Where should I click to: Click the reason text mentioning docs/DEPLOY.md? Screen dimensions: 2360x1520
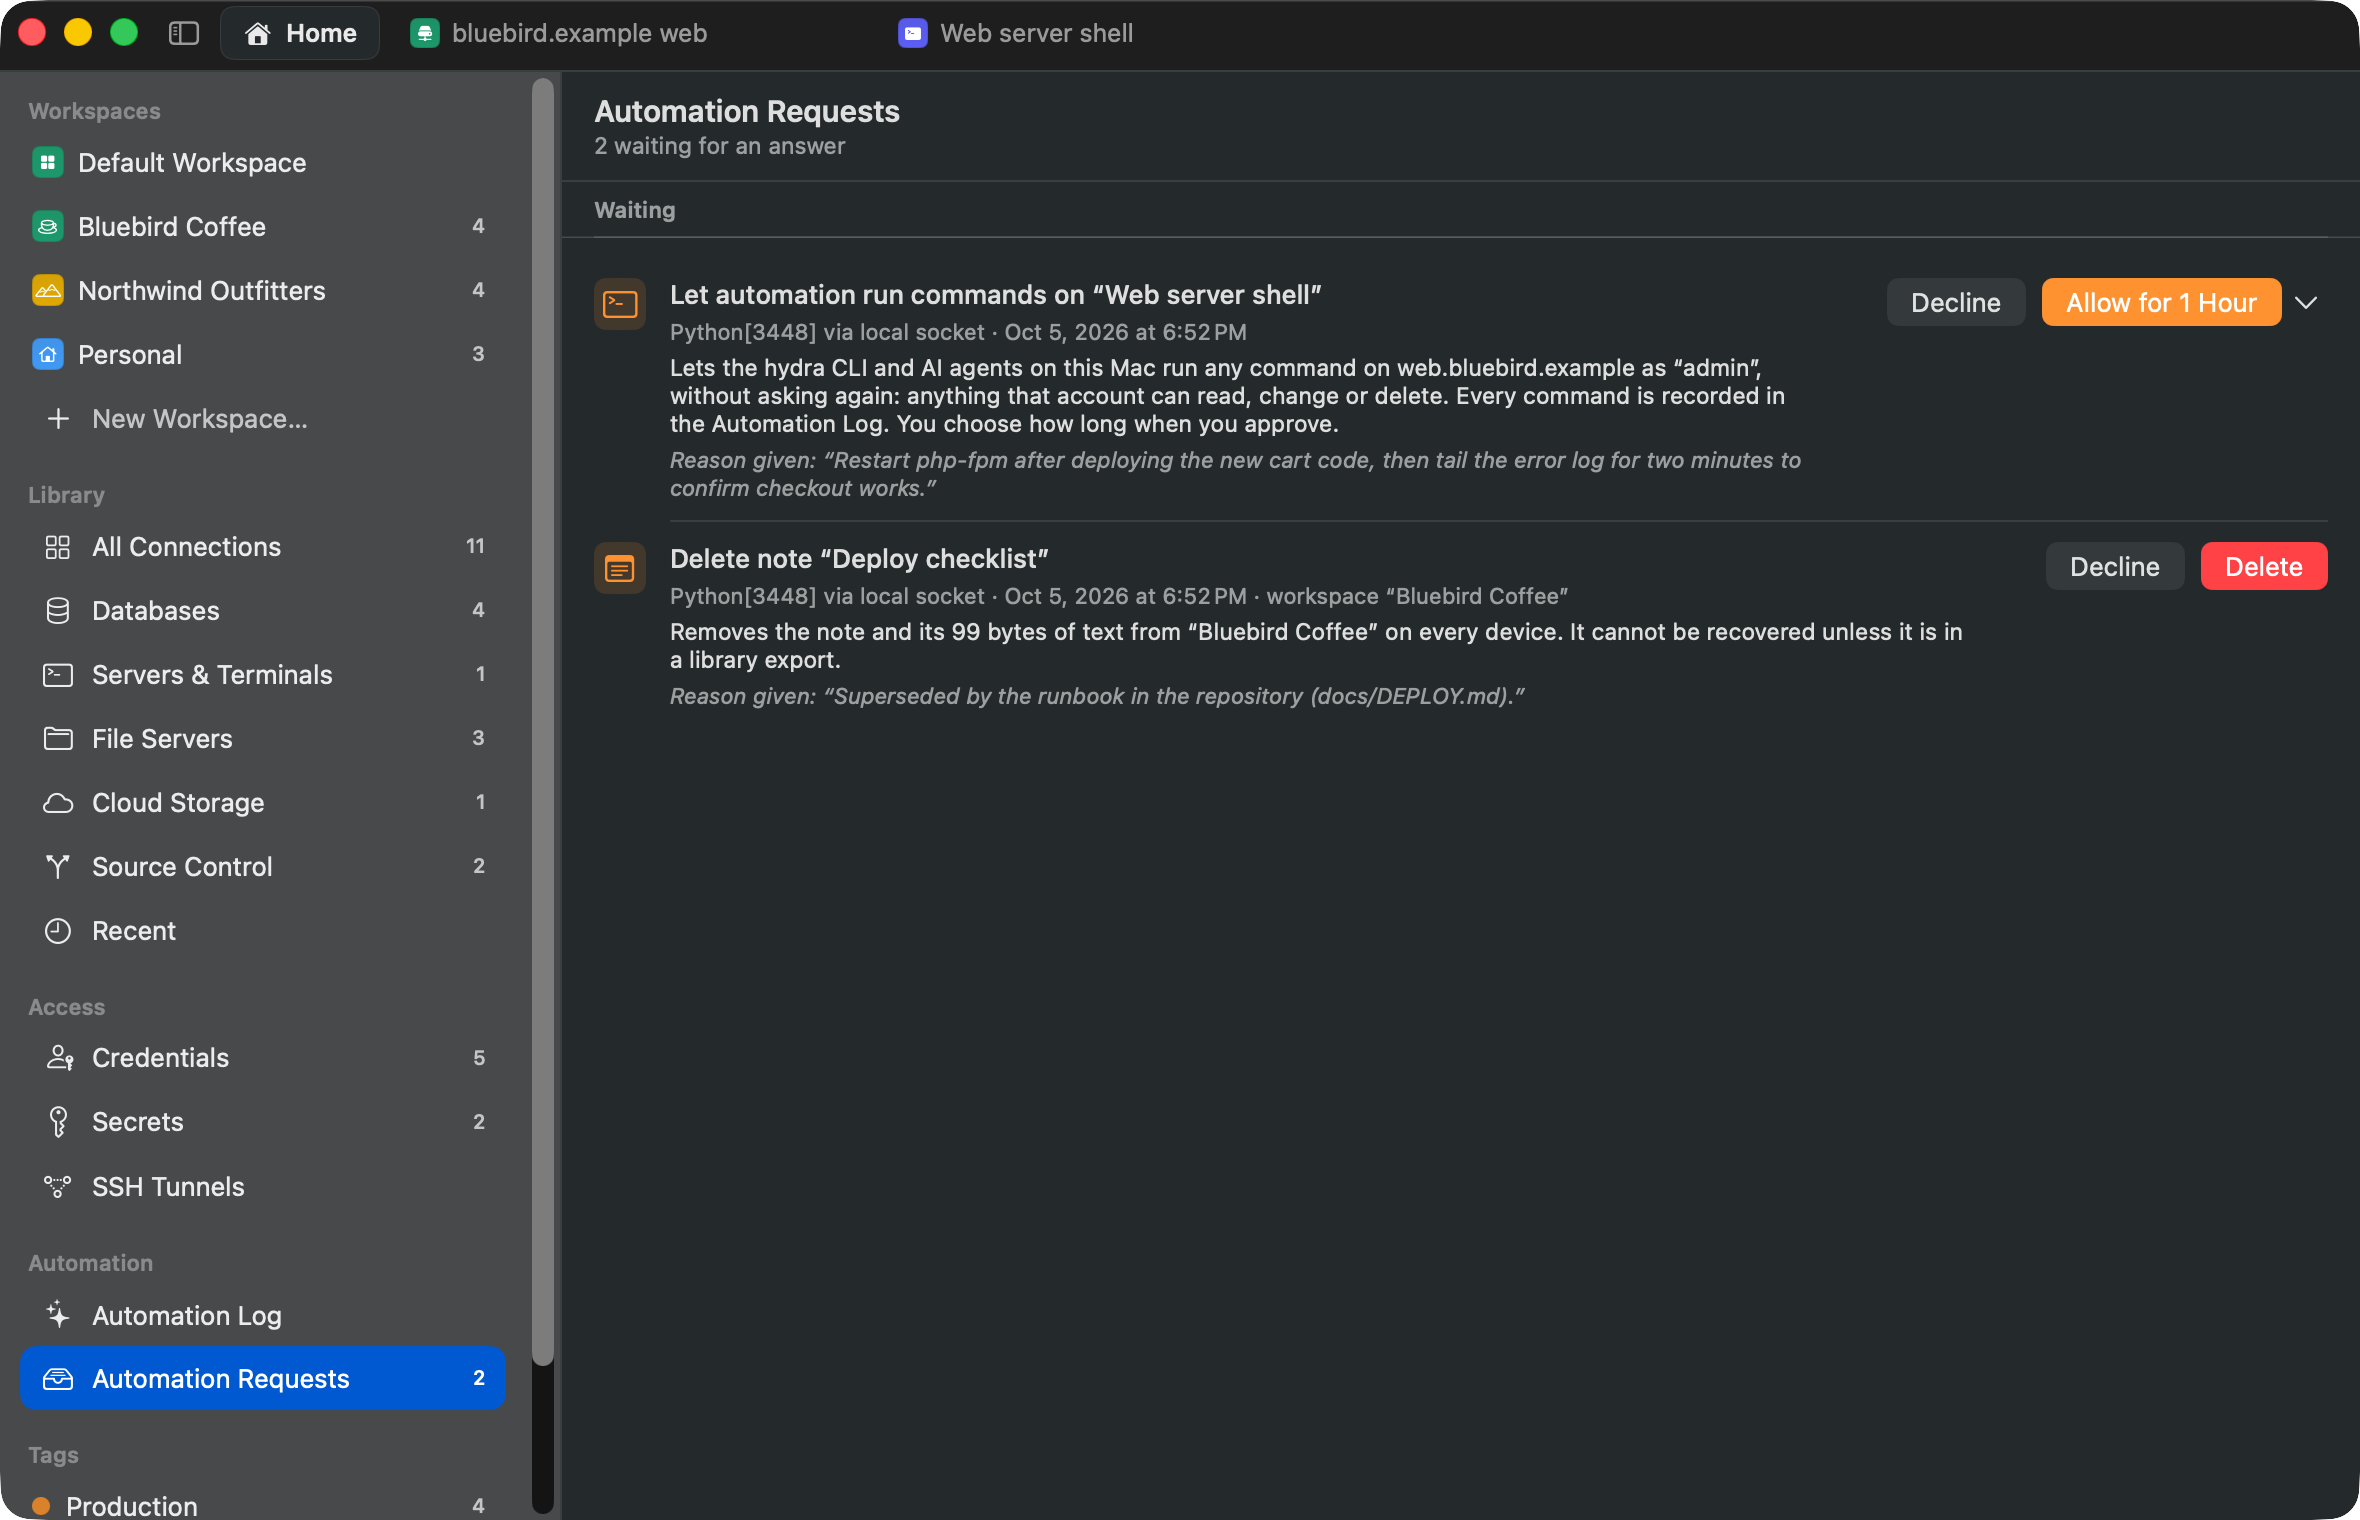click(1097, 696)
